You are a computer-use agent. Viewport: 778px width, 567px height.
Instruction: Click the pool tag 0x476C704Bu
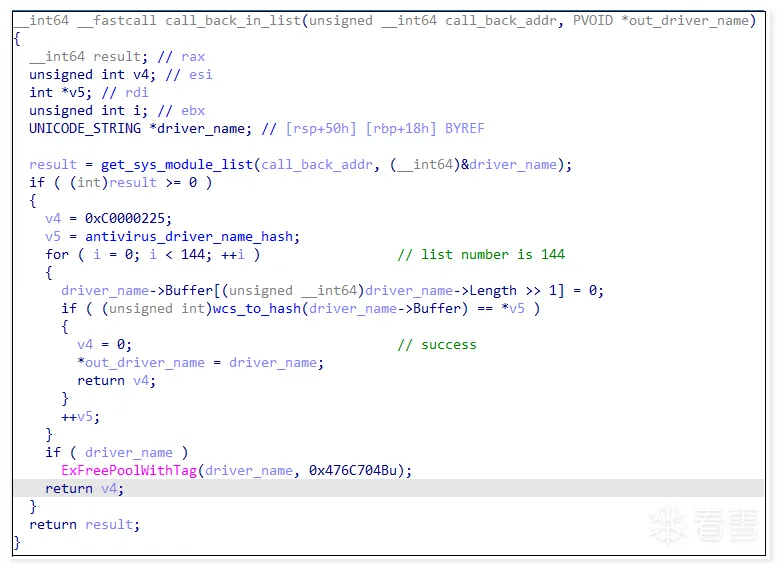coord(353,471)
